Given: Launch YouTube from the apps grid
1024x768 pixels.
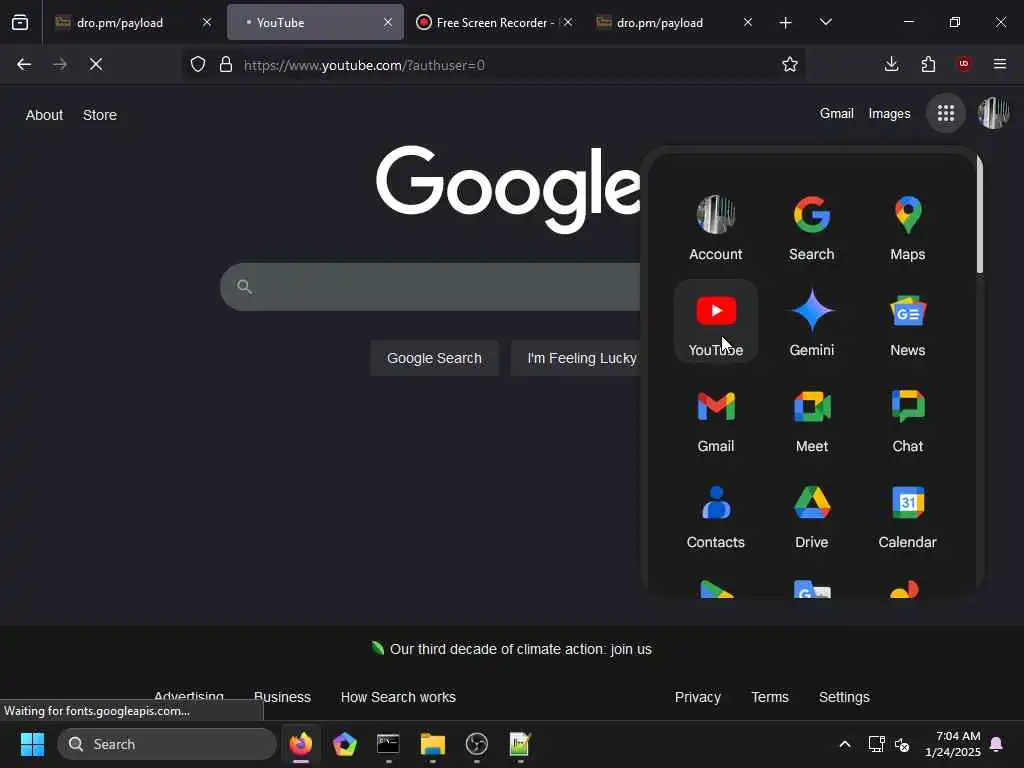Looking at the screenshot, I should (x=716, y=321).
